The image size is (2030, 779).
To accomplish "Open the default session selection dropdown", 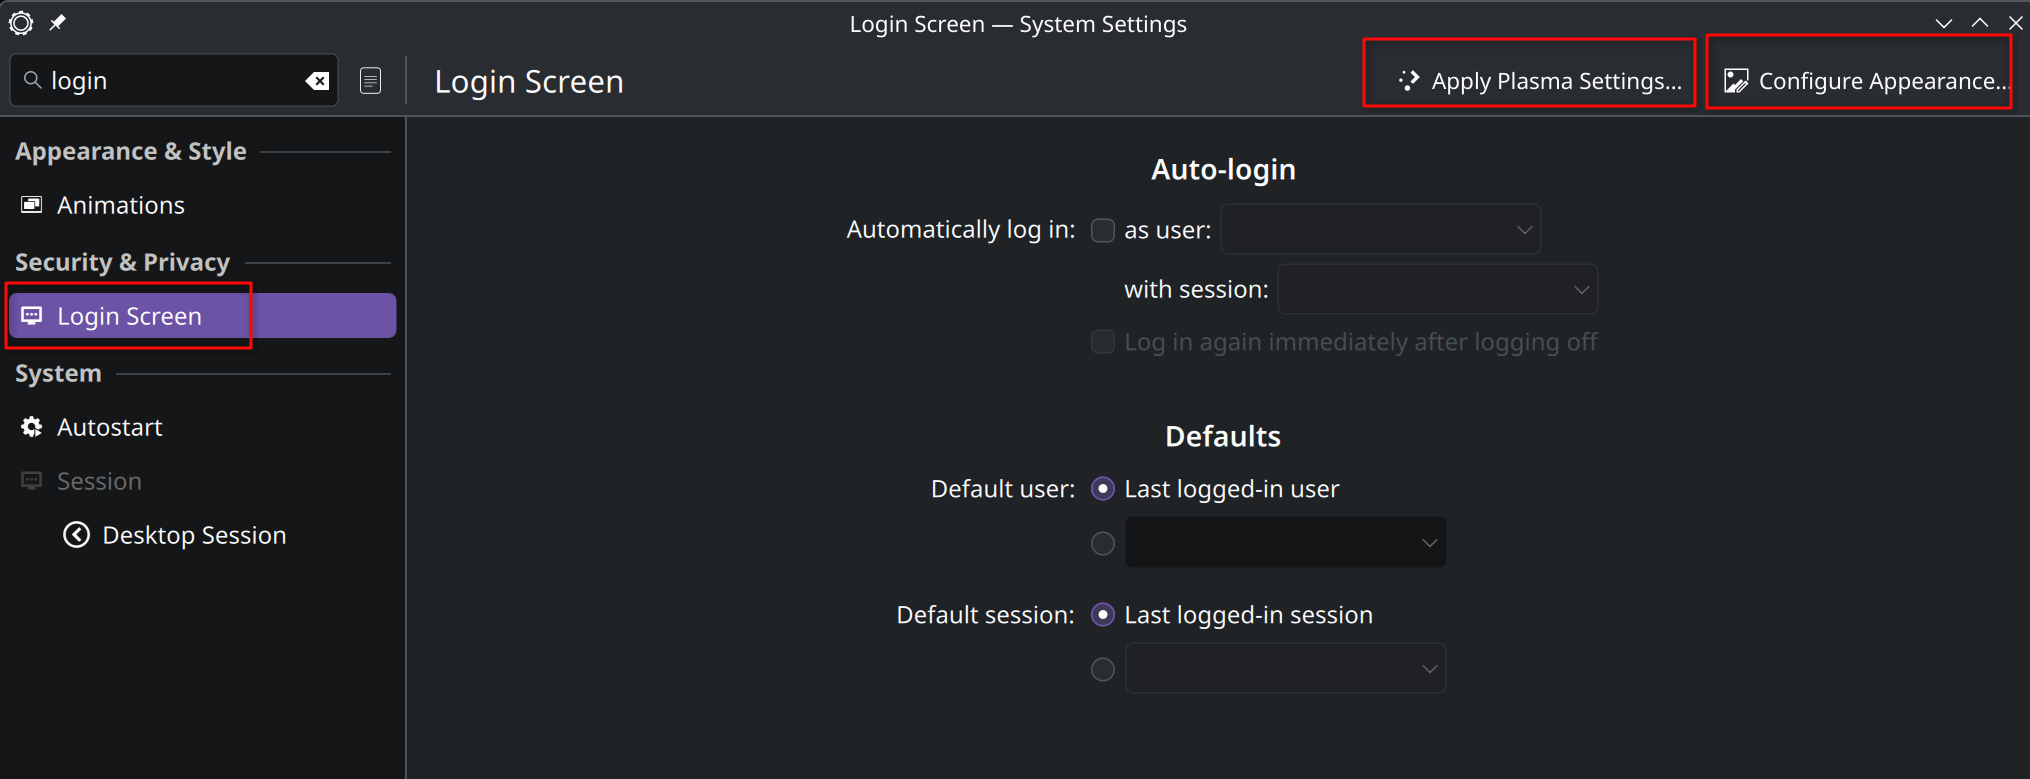I will click(x=1285, y=669).
